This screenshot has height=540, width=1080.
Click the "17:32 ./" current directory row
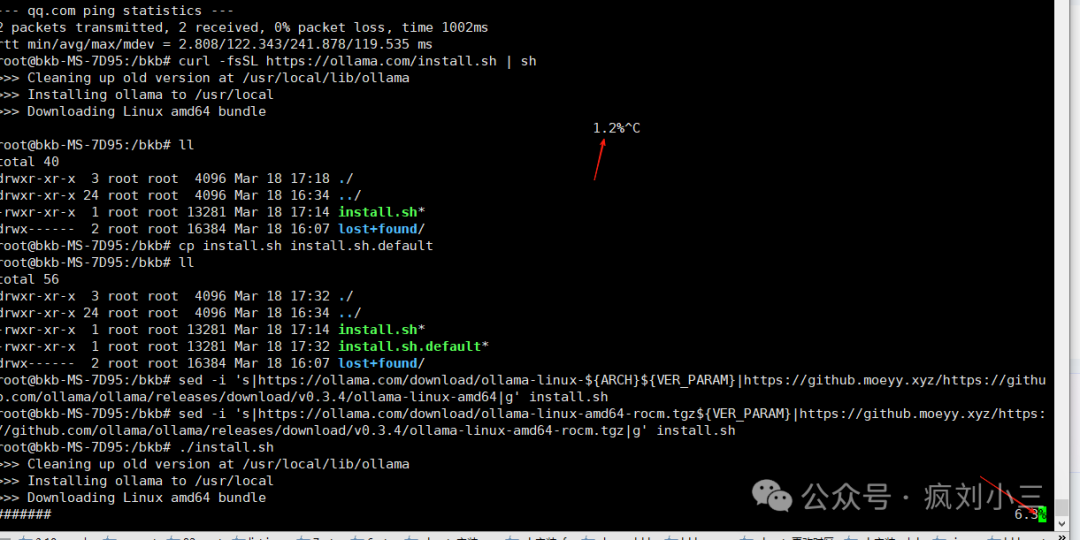coord(176,296)
